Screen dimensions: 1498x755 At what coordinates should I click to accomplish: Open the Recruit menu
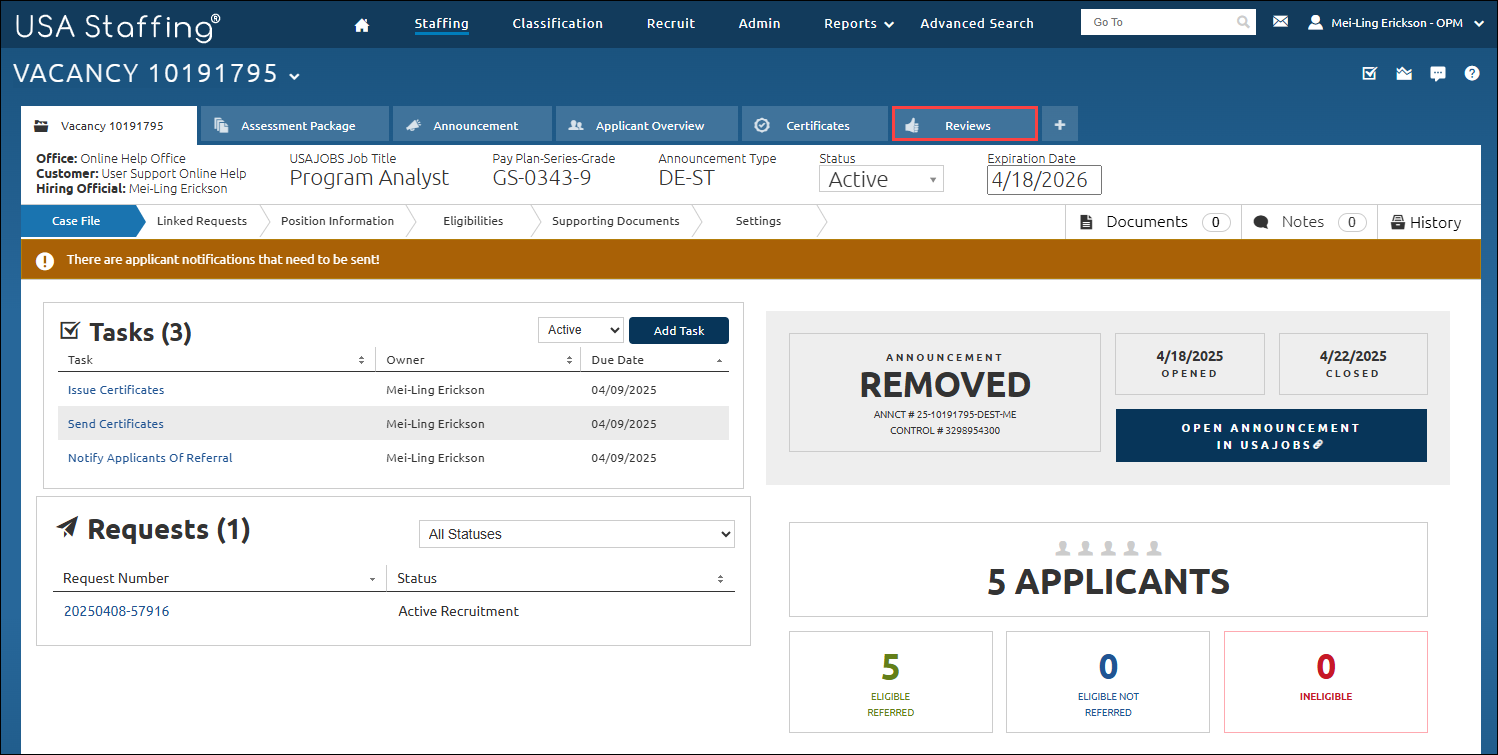[x=671, y=23]
